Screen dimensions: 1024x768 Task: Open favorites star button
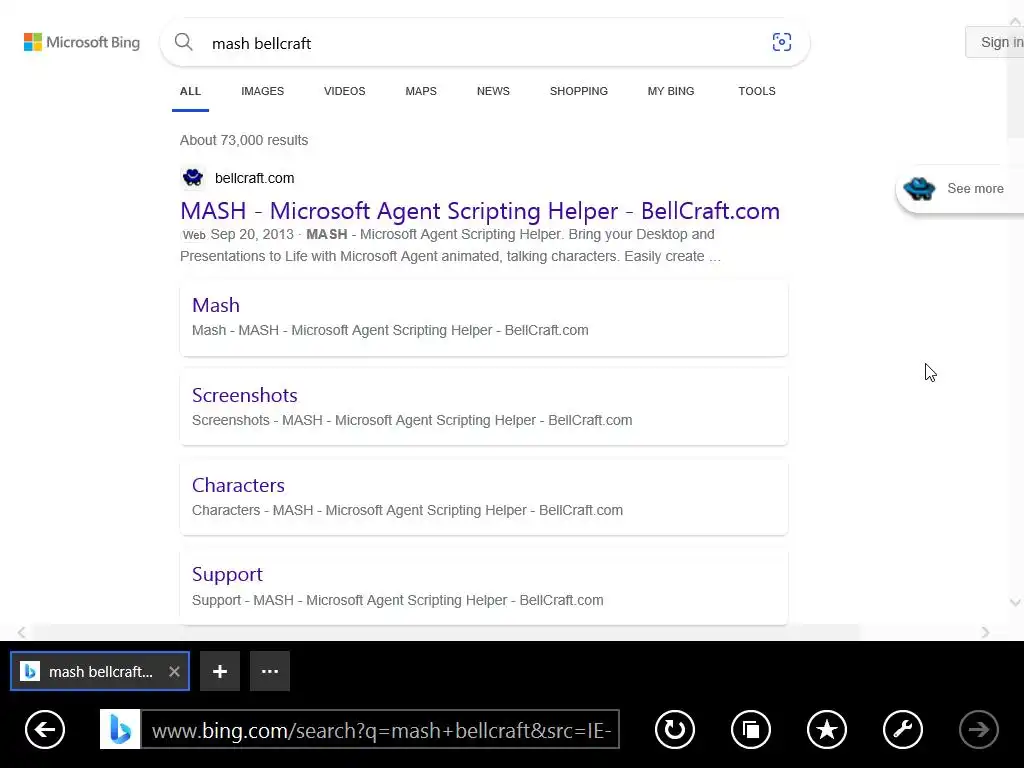[827, 729]
